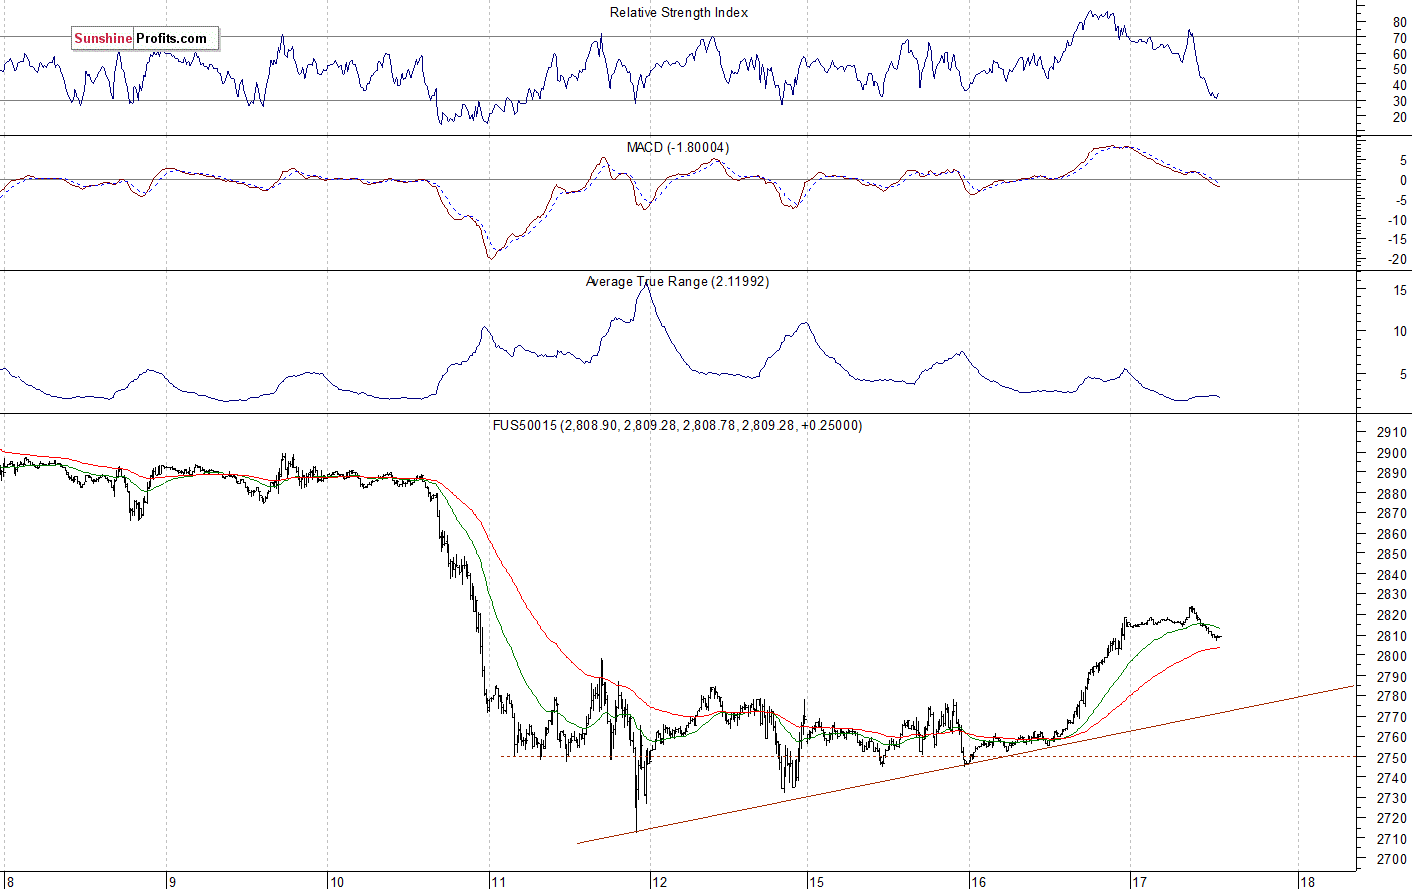Click the 2750 price axis label
This screenshot has height=889, width=1412.
(x=1392, y=758)
